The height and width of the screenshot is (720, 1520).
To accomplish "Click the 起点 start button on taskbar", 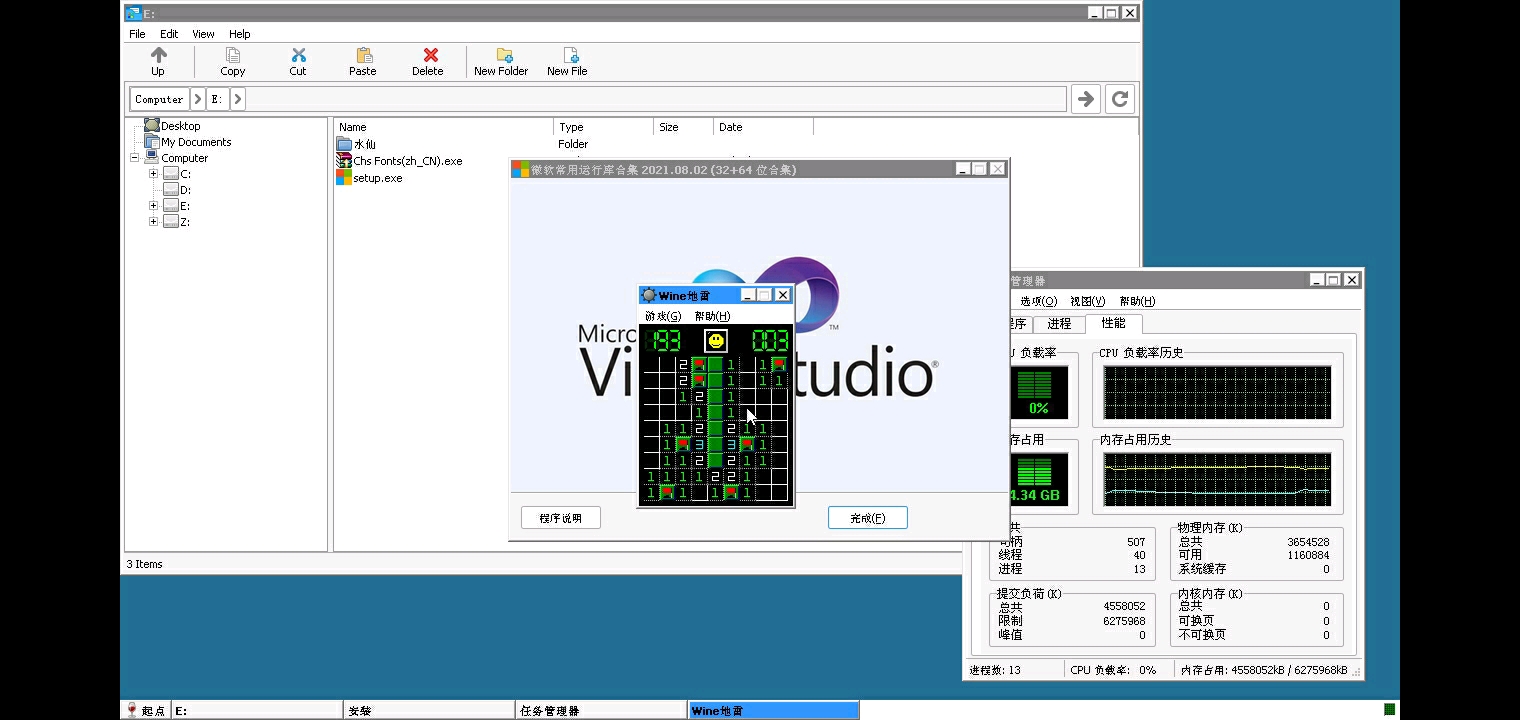I will pyautogui.click(x=144, y=711).
